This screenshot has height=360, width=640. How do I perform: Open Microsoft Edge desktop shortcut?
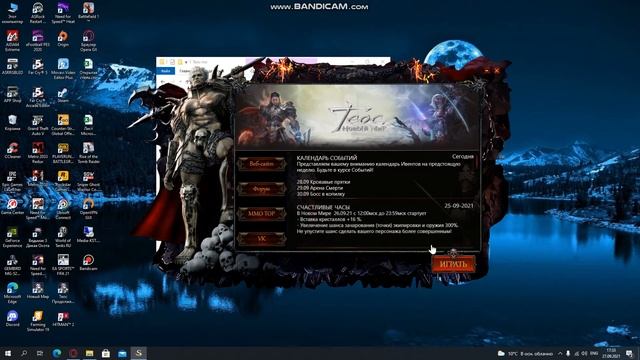pos(13,293)
